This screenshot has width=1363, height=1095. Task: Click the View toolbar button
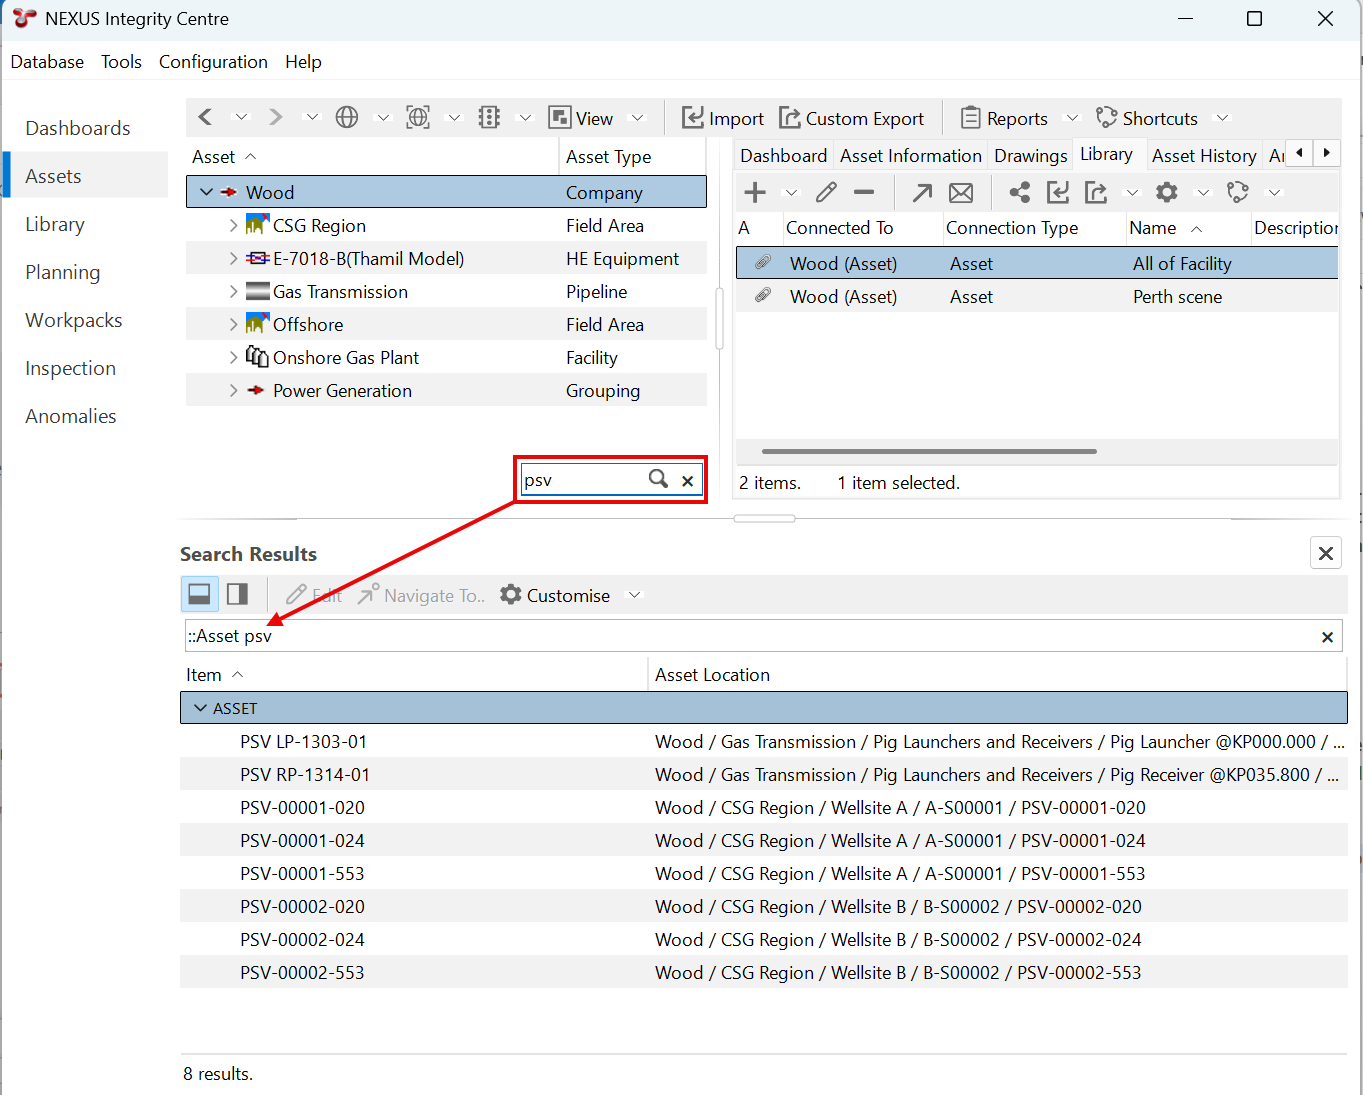[581, 118]
